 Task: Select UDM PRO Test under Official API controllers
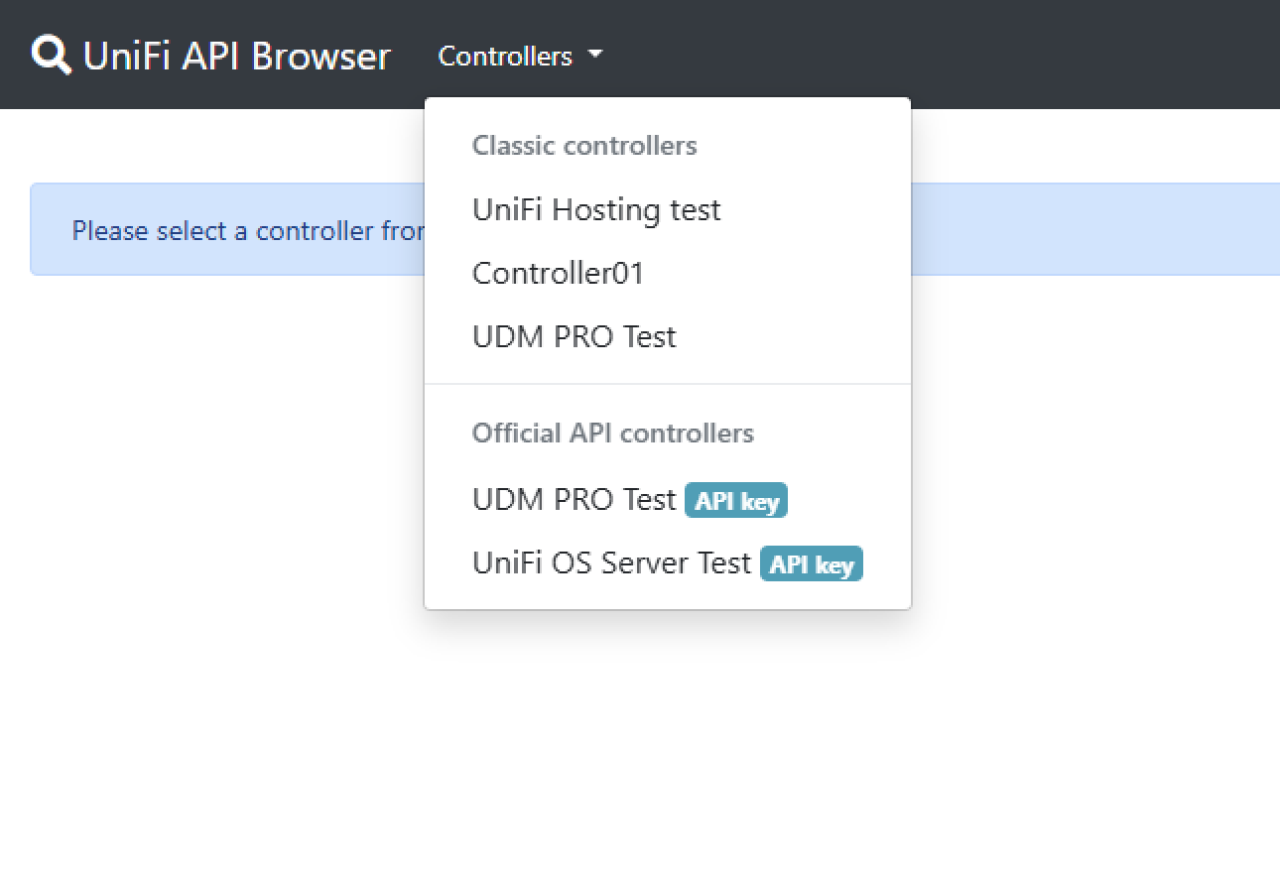pyautogui.click(x=574, y=499)
